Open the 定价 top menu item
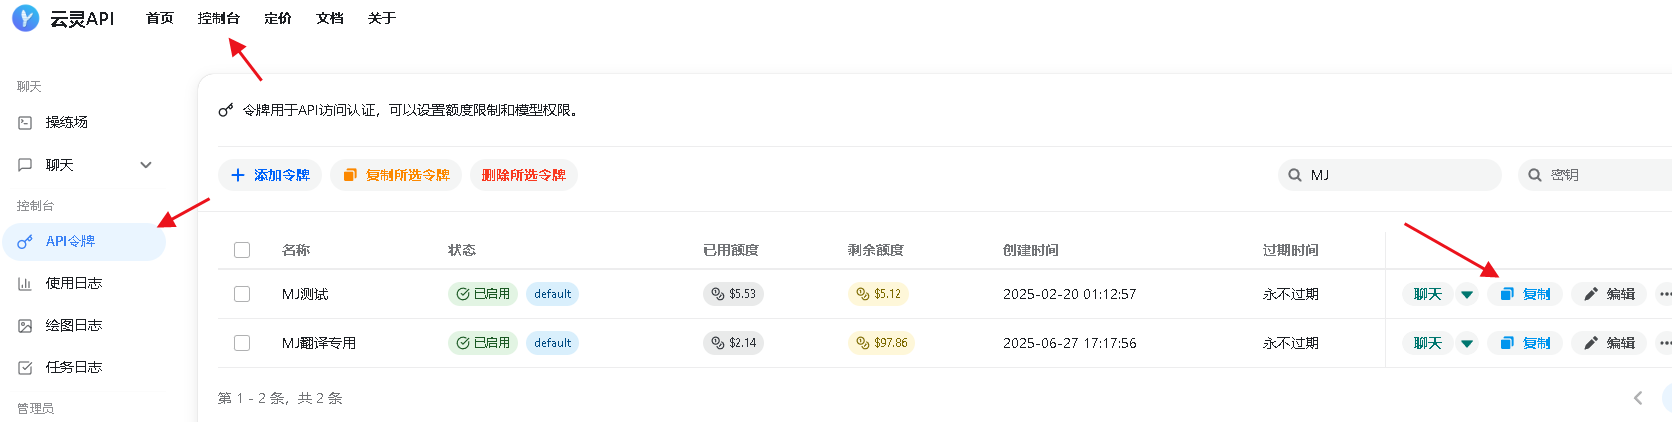Image resolution: width=1672 pixels, height=422 pixels. tap(278, 18)
